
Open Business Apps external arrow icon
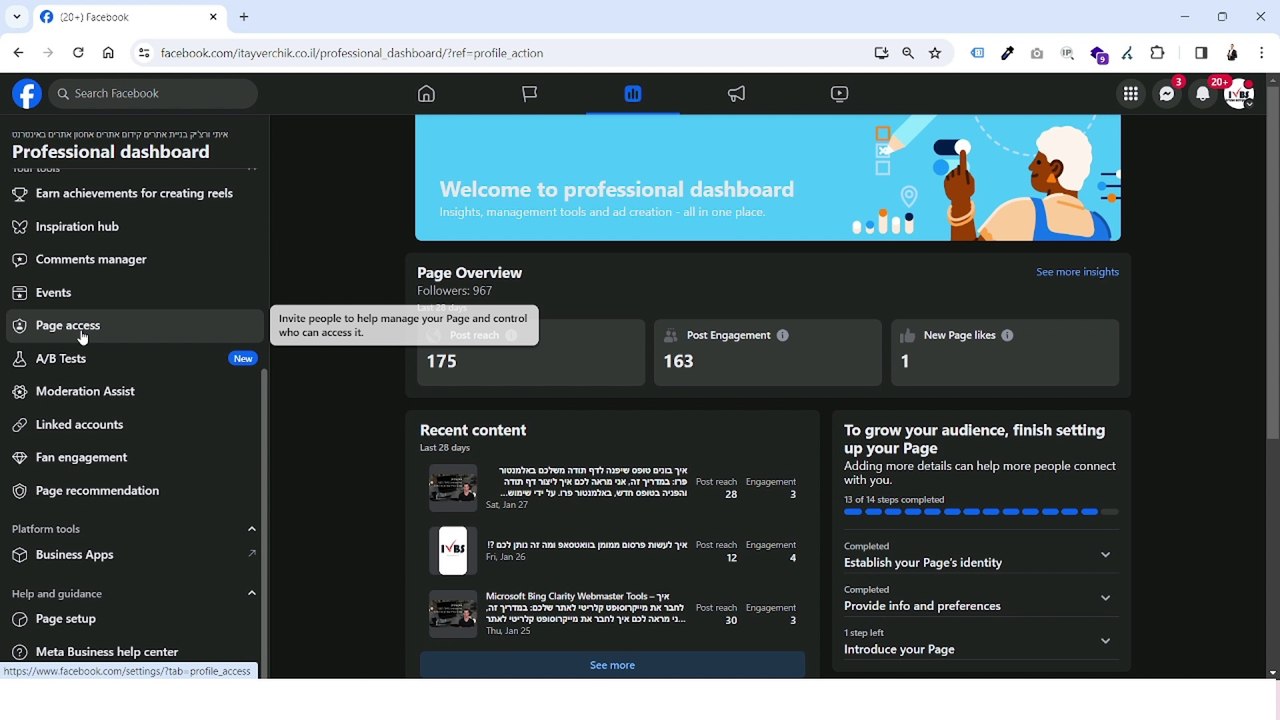(252, 553)
